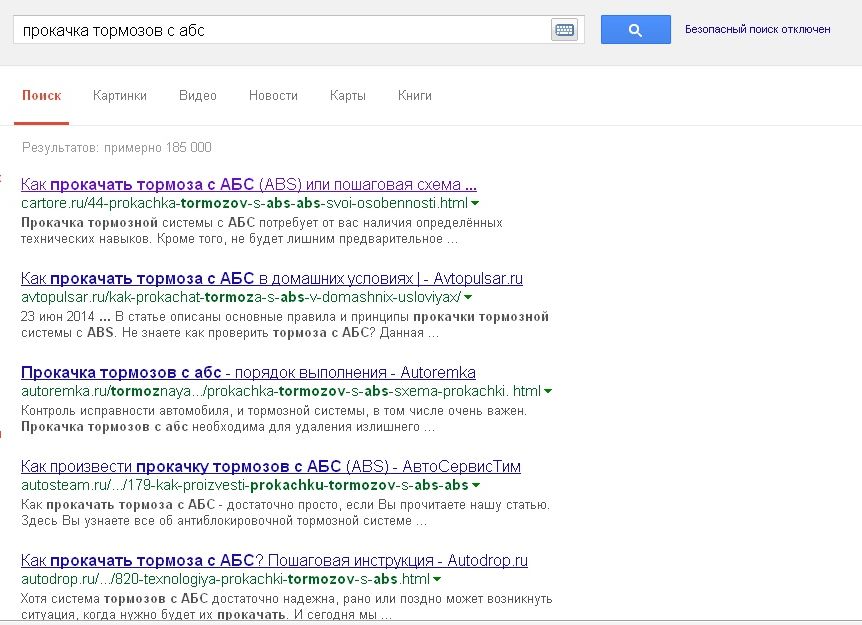Switch to the Карты tab

pos(348,96)
